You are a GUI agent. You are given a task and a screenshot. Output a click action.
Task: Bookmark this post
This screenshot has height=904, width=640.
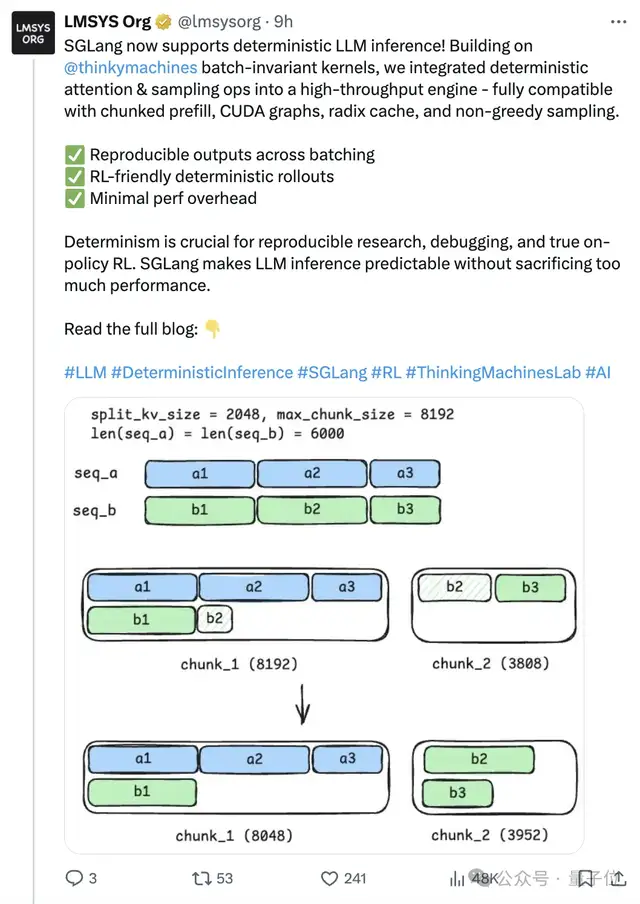587,878
